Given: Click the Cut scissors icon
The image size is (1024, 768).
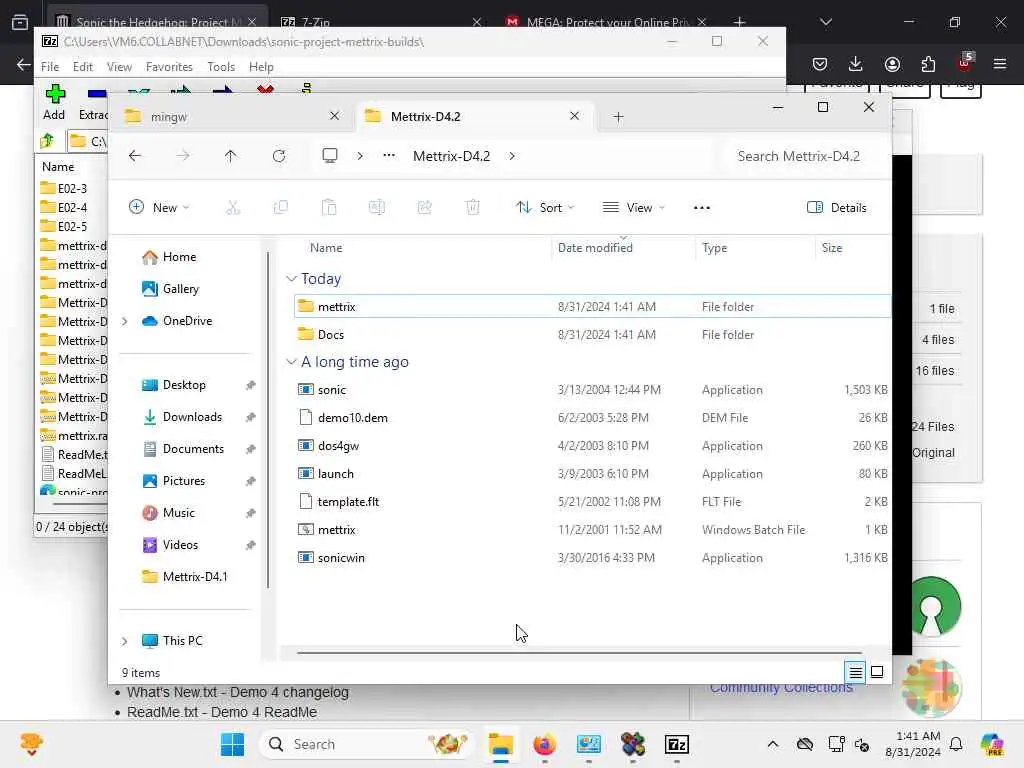Looking at the screenshot, I should tap(233, 208).
